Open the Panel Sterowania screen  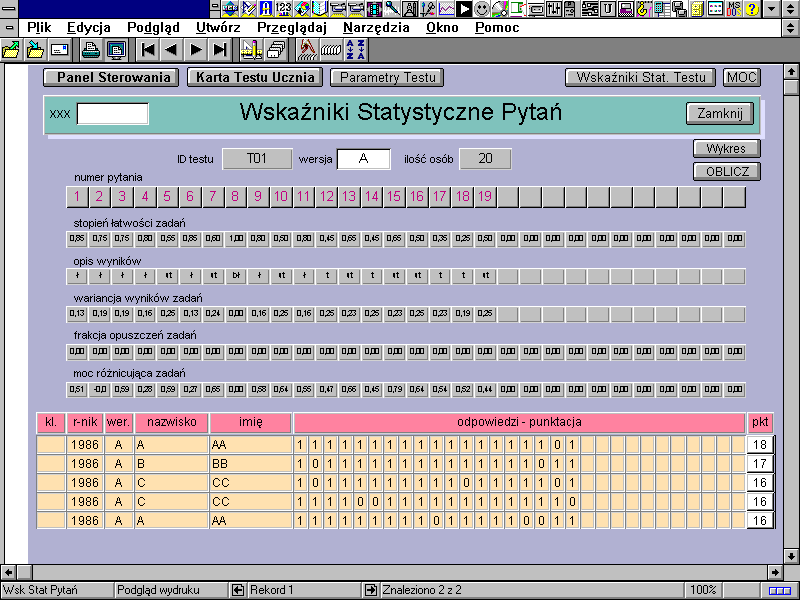coord(111,77)
